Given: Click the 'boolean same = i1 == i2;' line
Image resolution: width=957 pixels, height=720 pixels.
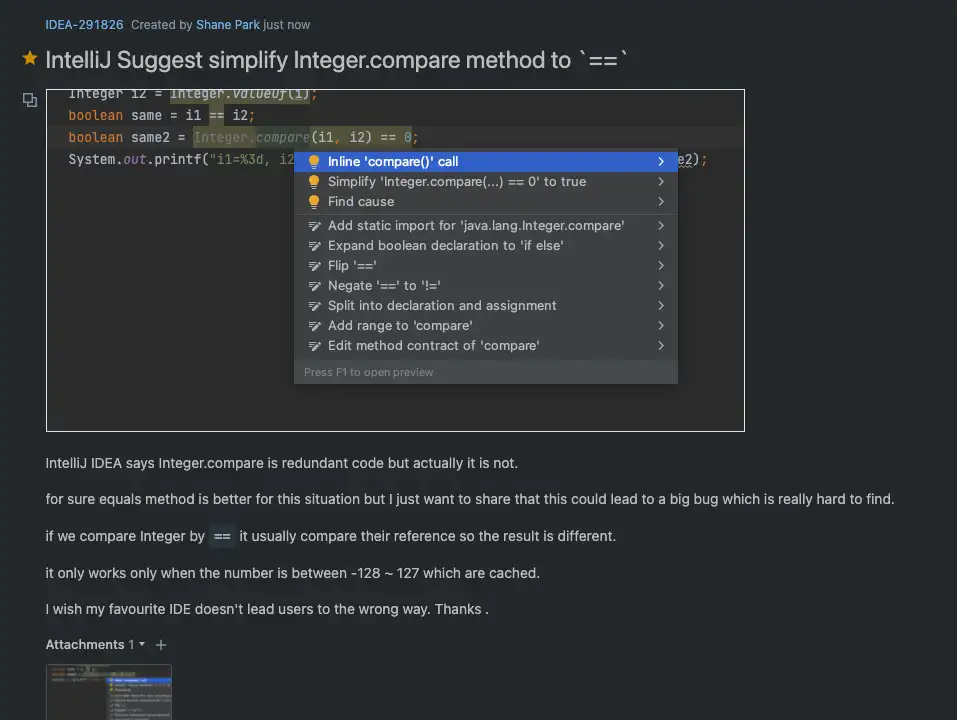Looking at the screenshot, I should coord(162,115).
